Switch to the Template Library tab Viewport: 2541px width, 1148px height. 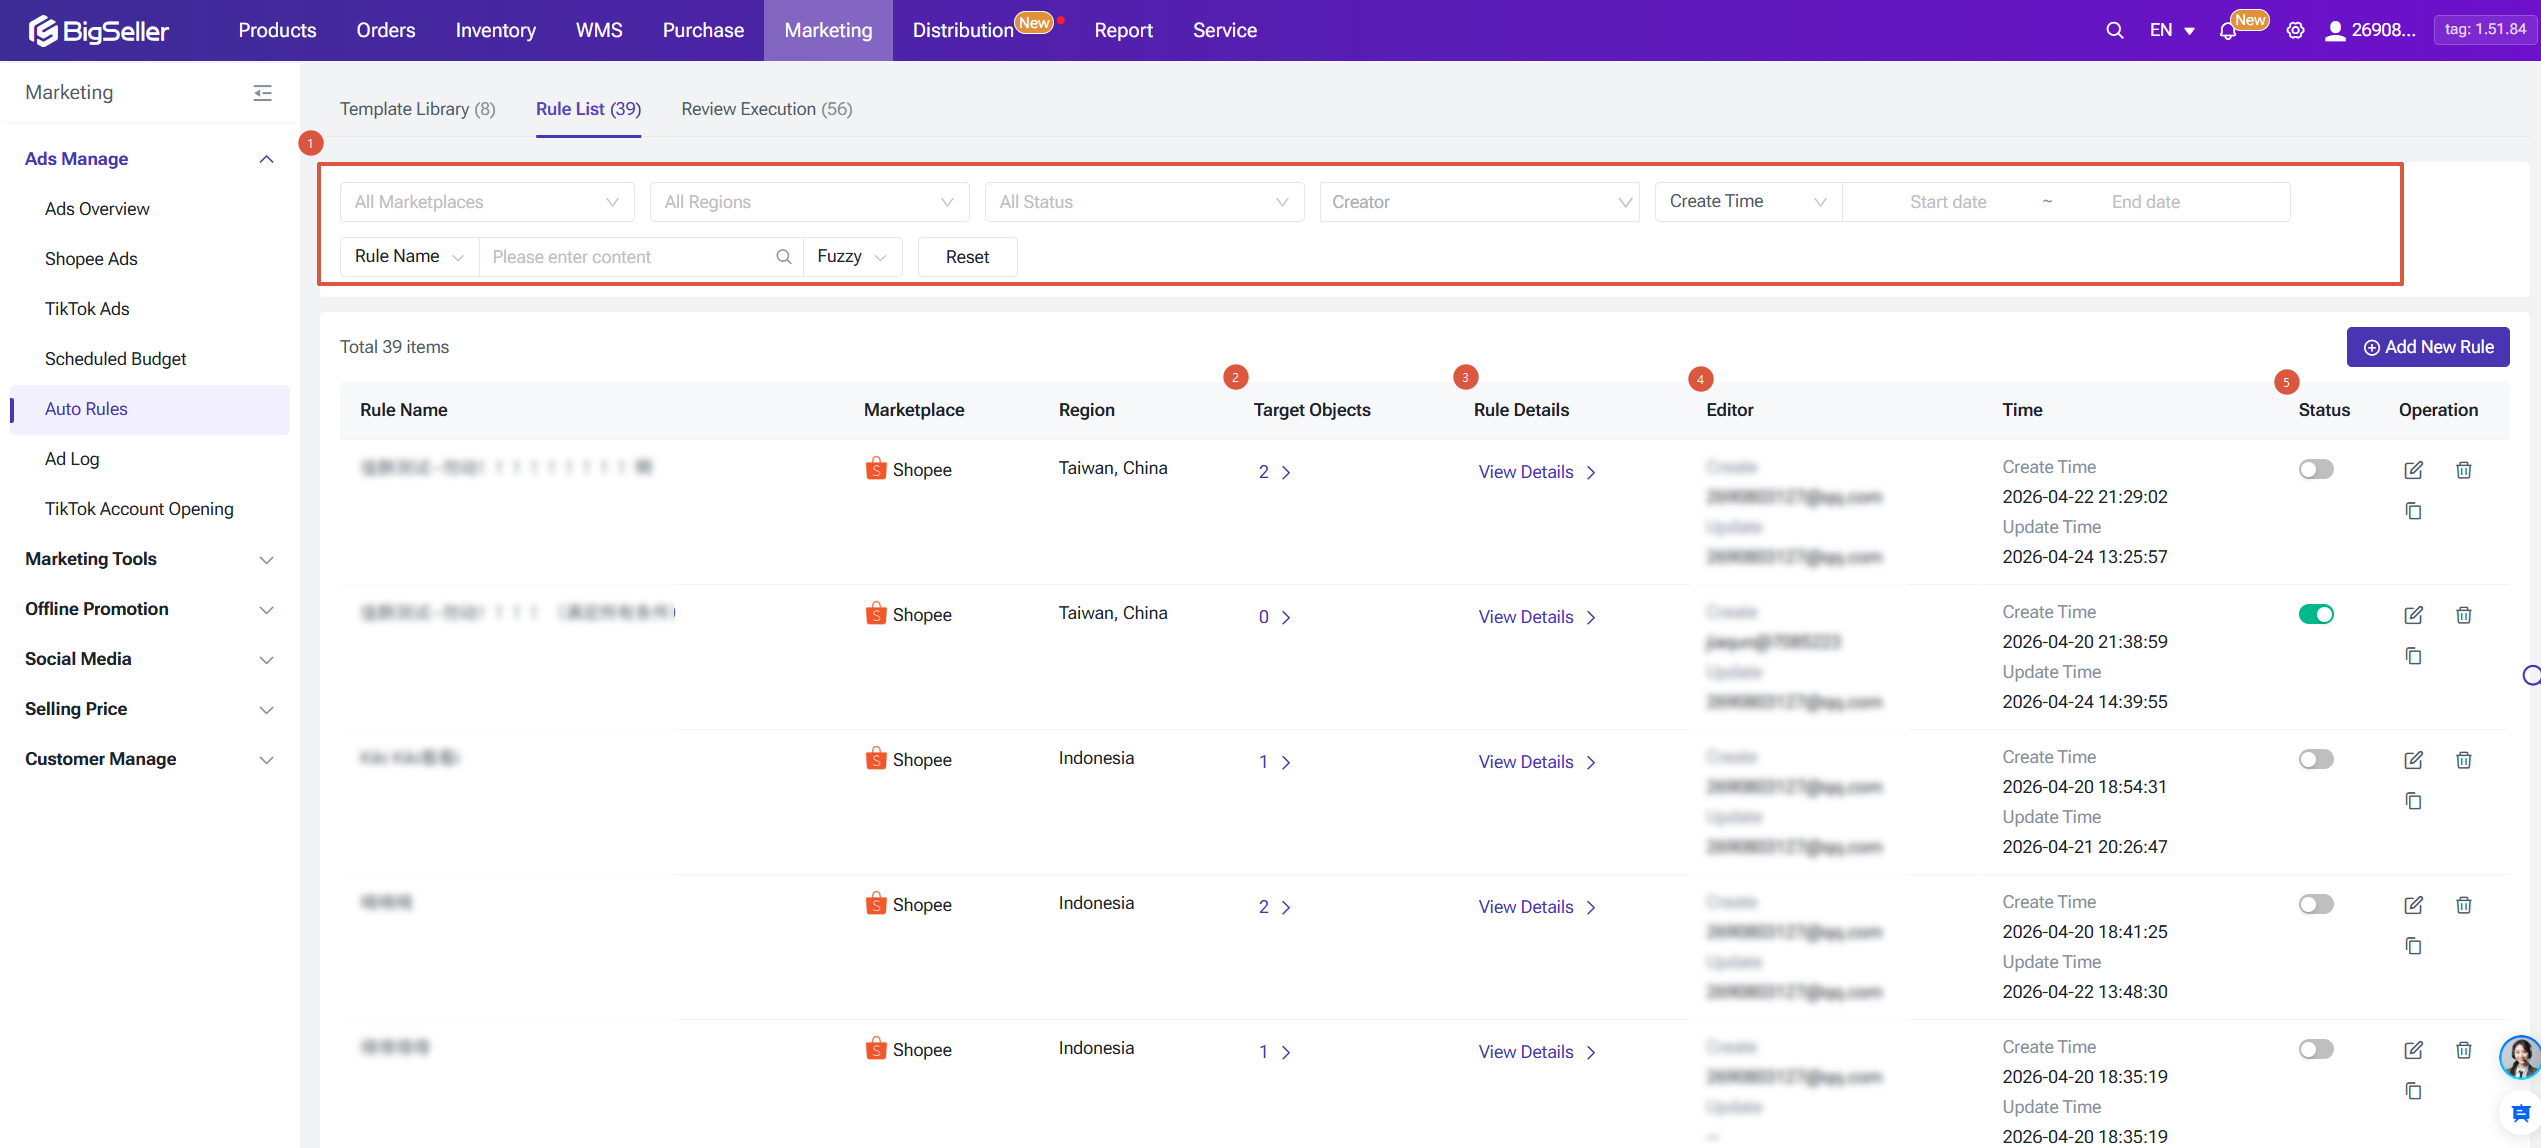417,109
